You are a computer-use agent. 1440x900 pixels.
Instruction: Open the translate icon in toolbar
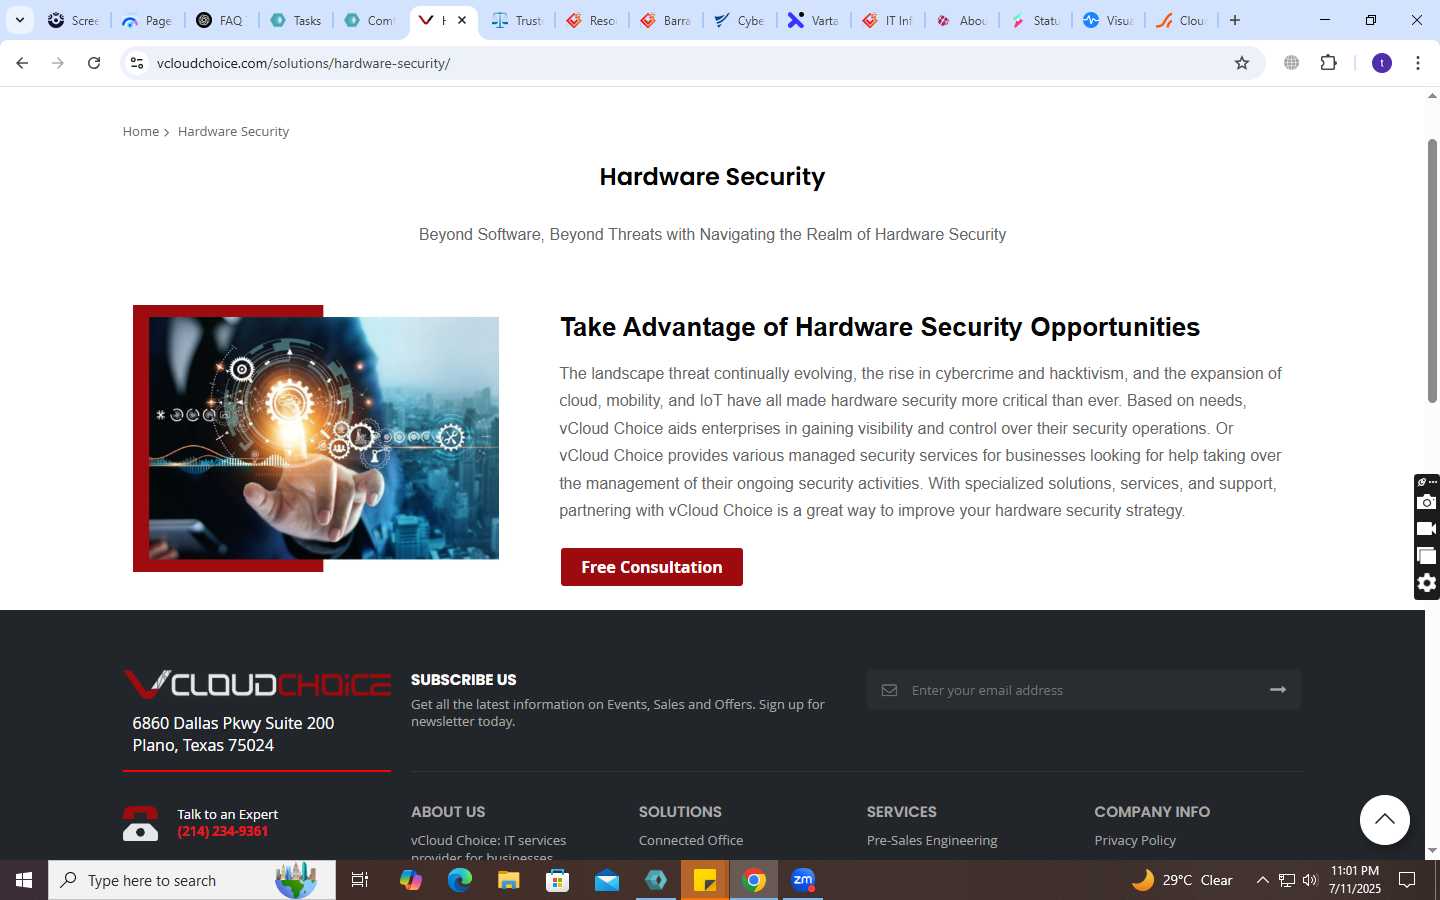click(1292, 63)
